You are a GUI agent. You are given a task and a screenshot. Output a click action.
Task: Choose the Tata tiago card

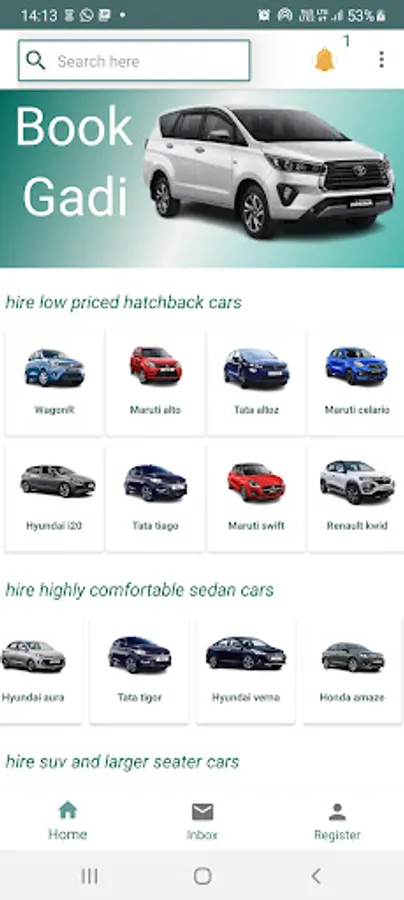155,498
